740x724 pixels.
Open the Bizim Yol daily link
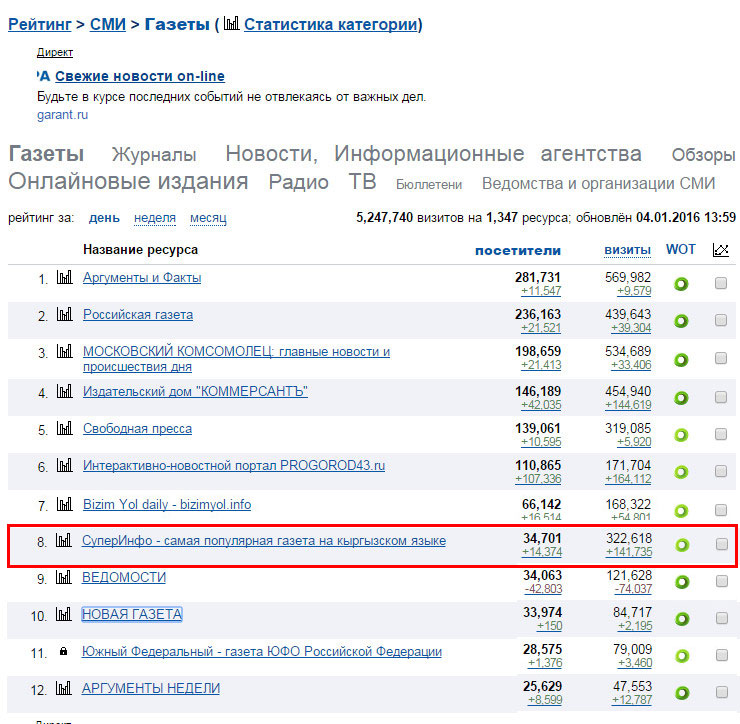(167, 505)
